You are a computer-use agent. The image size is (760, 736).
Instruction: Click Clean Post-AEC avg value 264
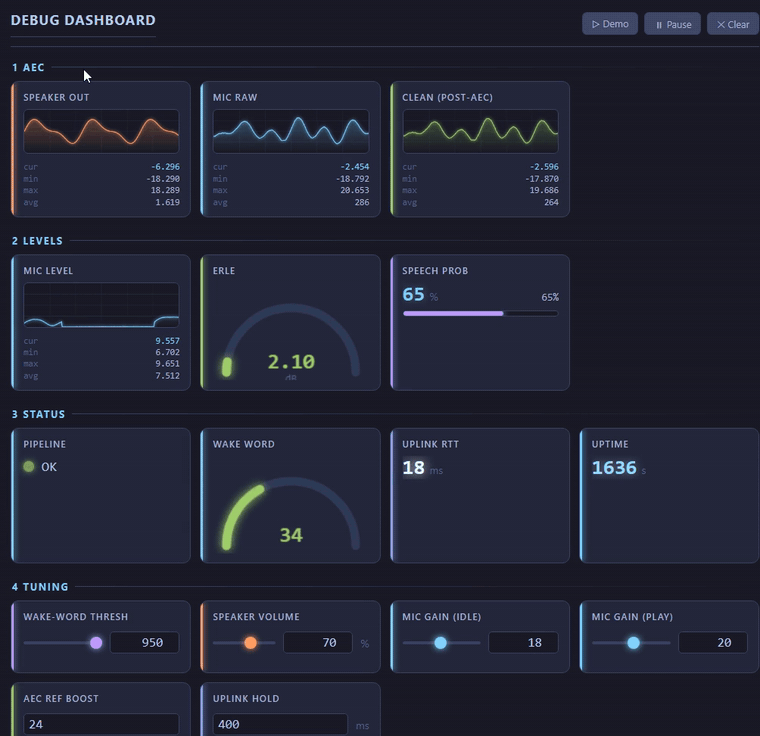(x=551, y=202)
